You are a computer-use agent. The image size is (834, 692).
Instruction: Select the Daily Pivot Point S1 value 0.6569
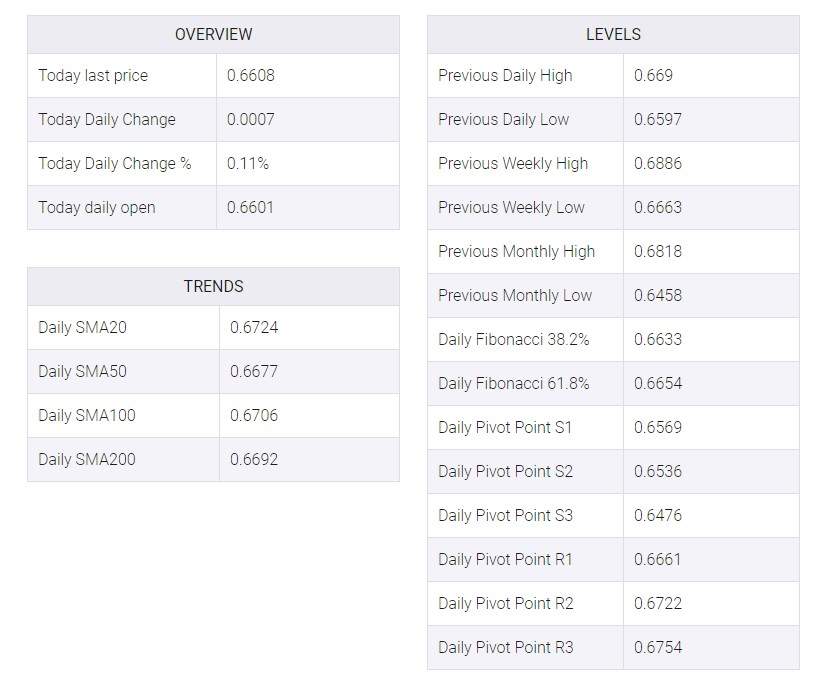click(658, 428)
